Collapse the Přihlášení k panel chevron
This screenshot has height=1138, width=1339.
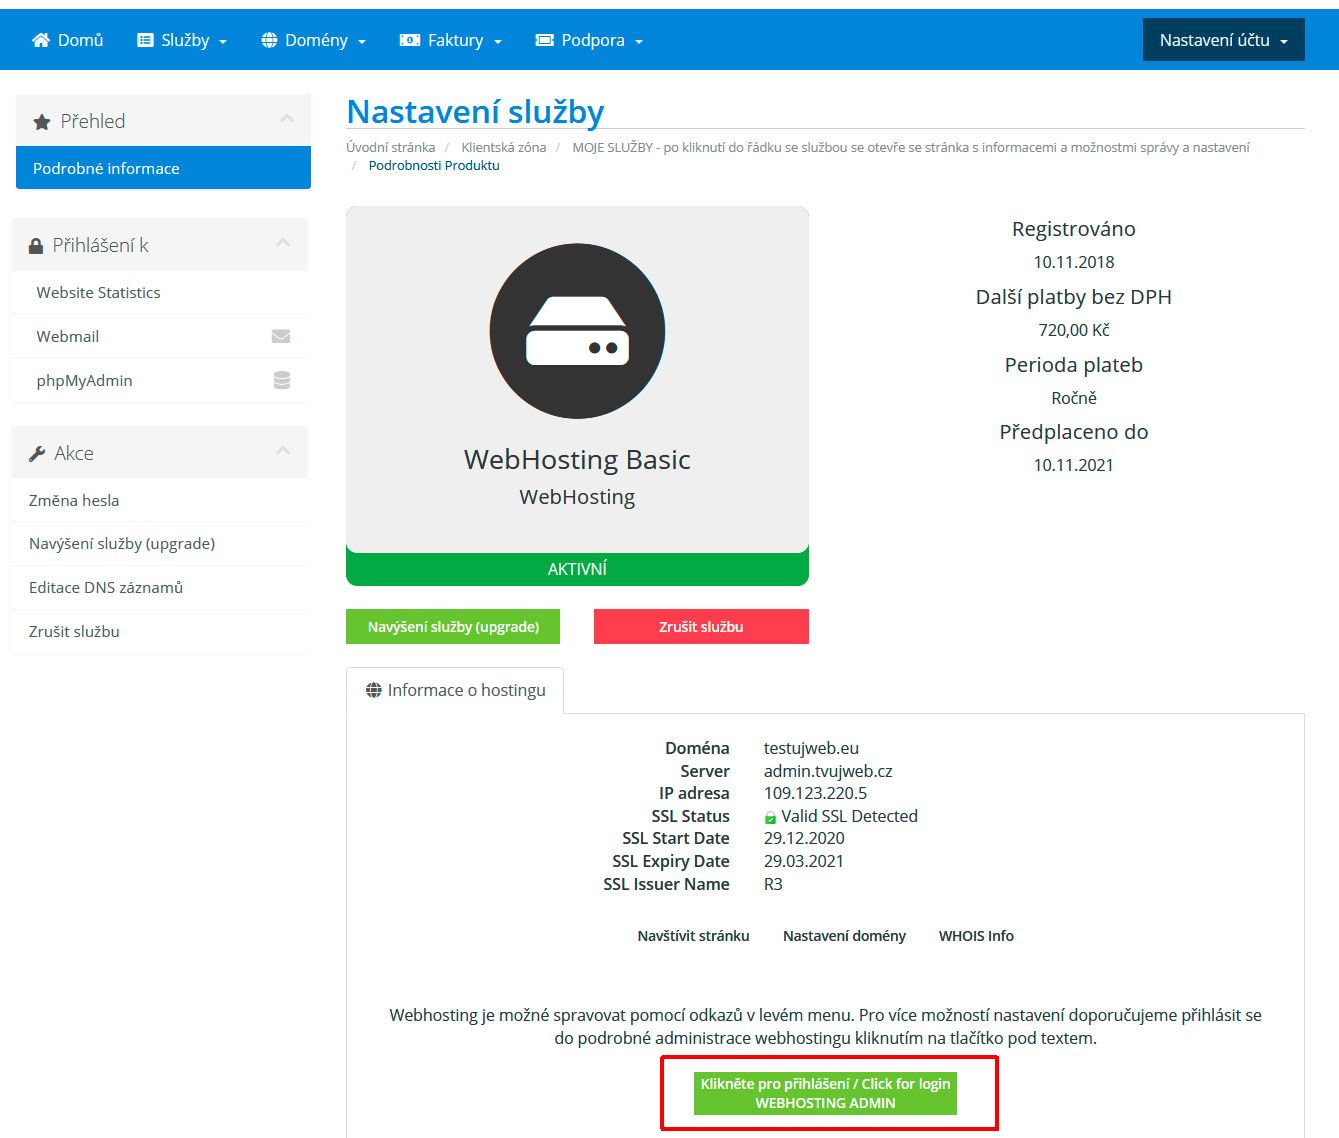point(283,243)
